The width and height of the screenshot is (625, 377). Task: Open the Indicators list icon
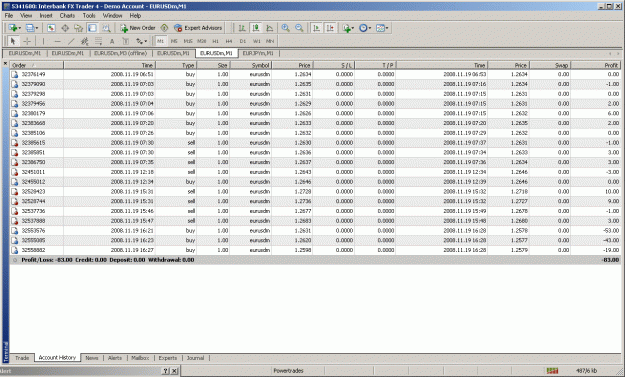click(x=346, y=28)
